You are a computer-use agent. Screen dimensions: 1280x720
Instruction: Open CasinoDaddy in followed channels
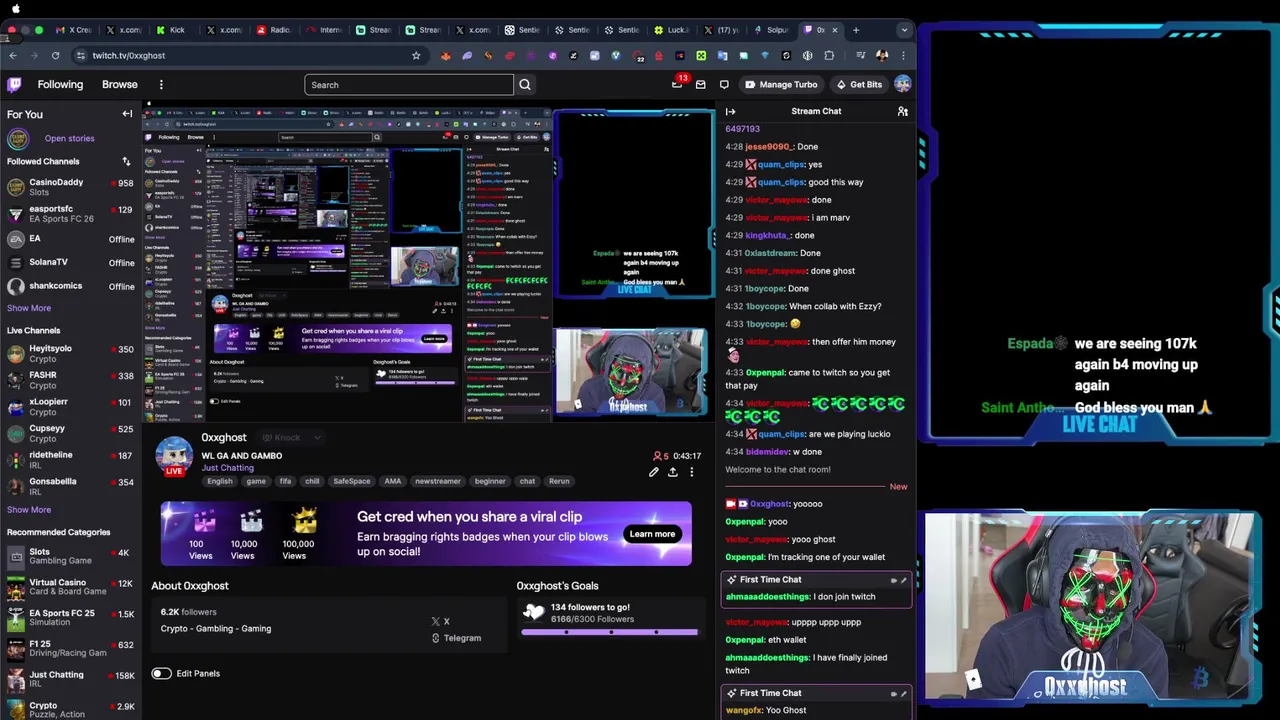tap(70, 187)
